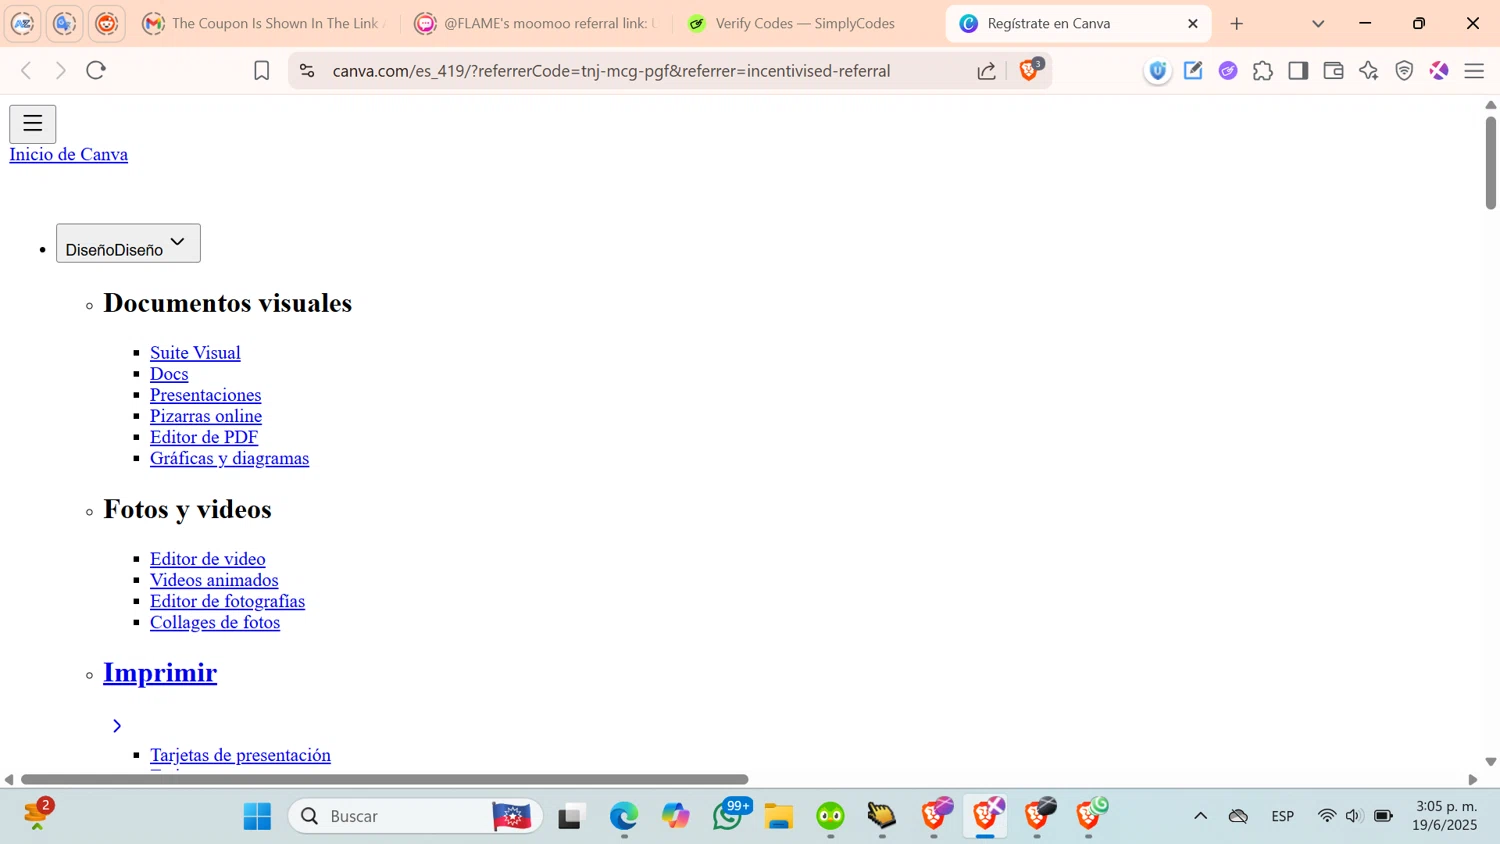
Task: Open the Extensions puzzle piece menu
Action: [x=1263, y=70]
